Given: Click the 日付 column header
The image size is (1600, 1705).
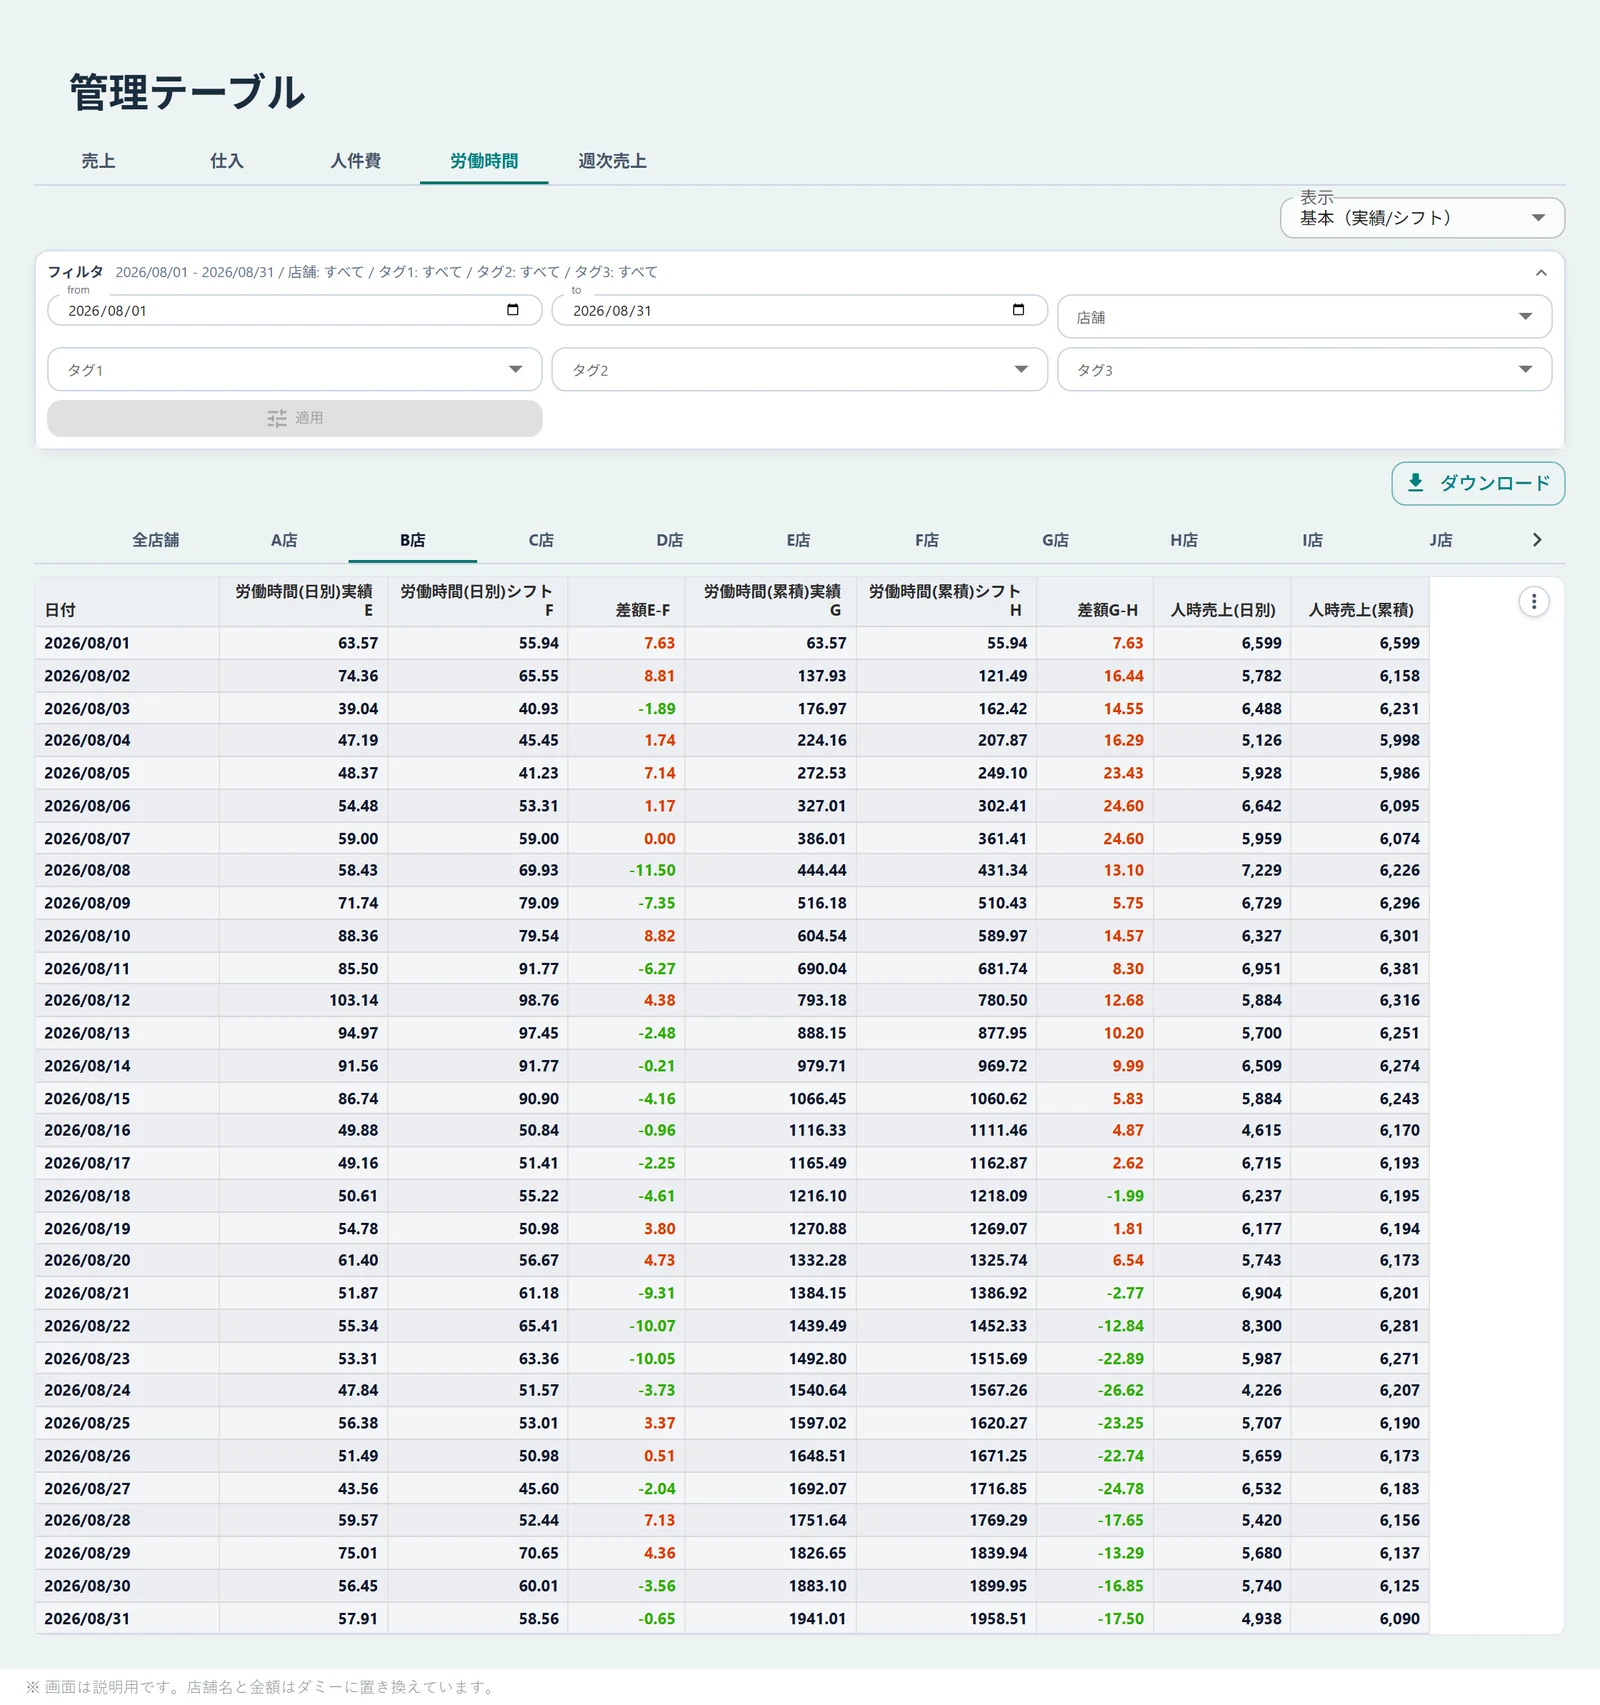Looking at the screenshot, I should coord(127,601).
